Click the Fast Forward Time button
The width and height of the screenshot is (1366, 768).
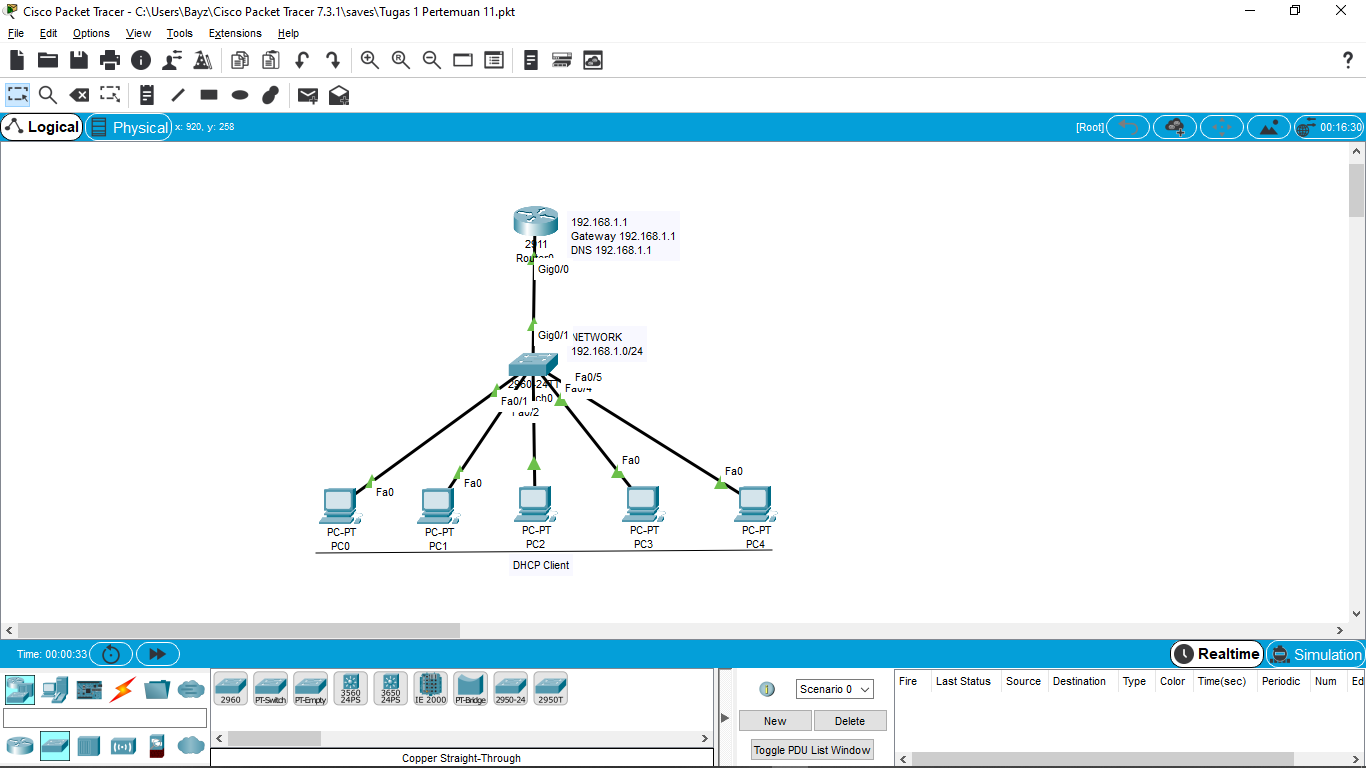pyautogui.click(x=158, y=654)
